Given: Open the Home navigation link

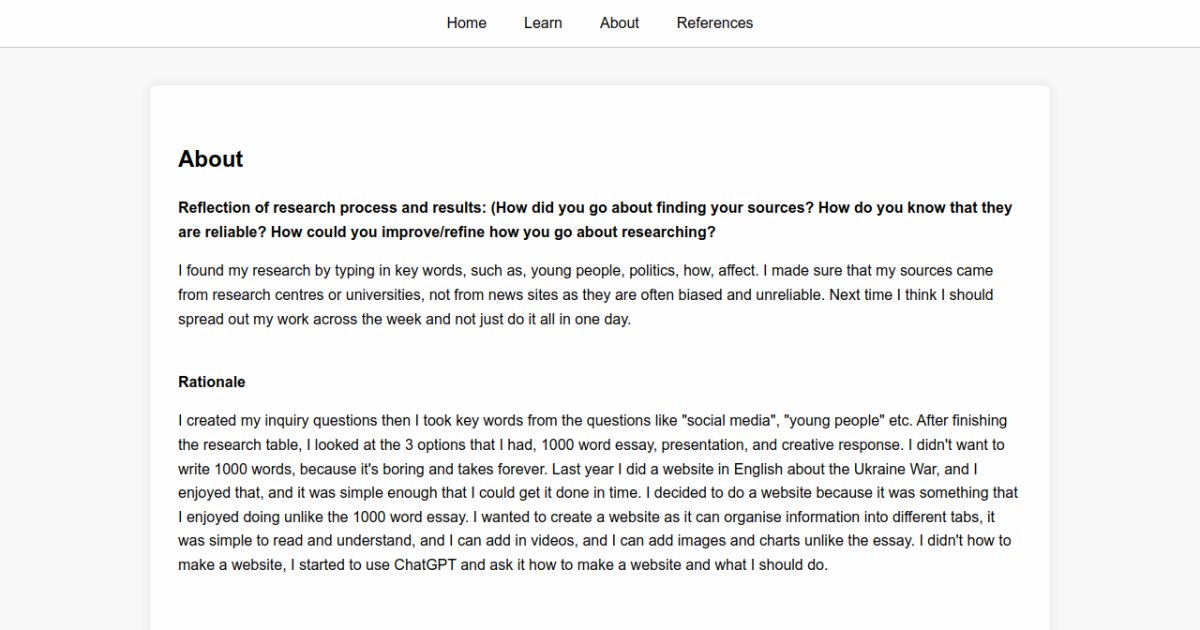Looking at the screenshot, I should 466,23.
